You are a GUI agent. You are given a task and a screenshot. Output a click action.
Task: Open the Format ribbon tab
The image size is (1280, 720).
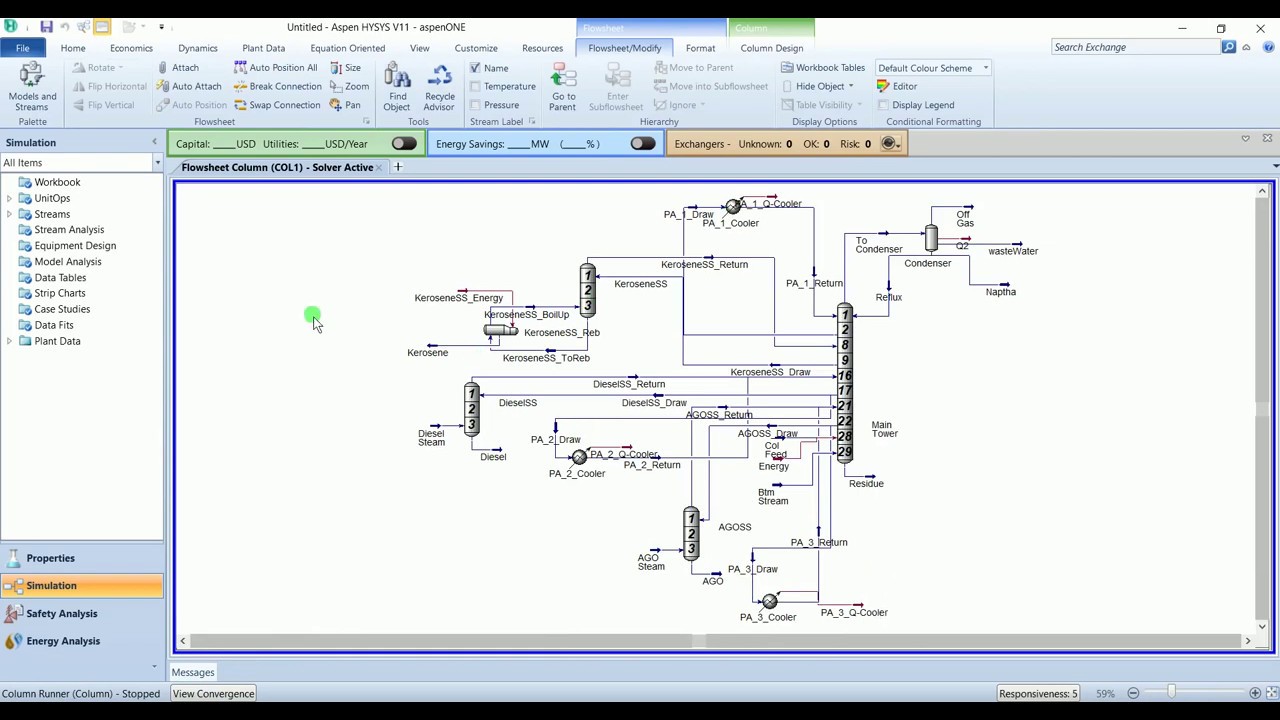[700, 48]
